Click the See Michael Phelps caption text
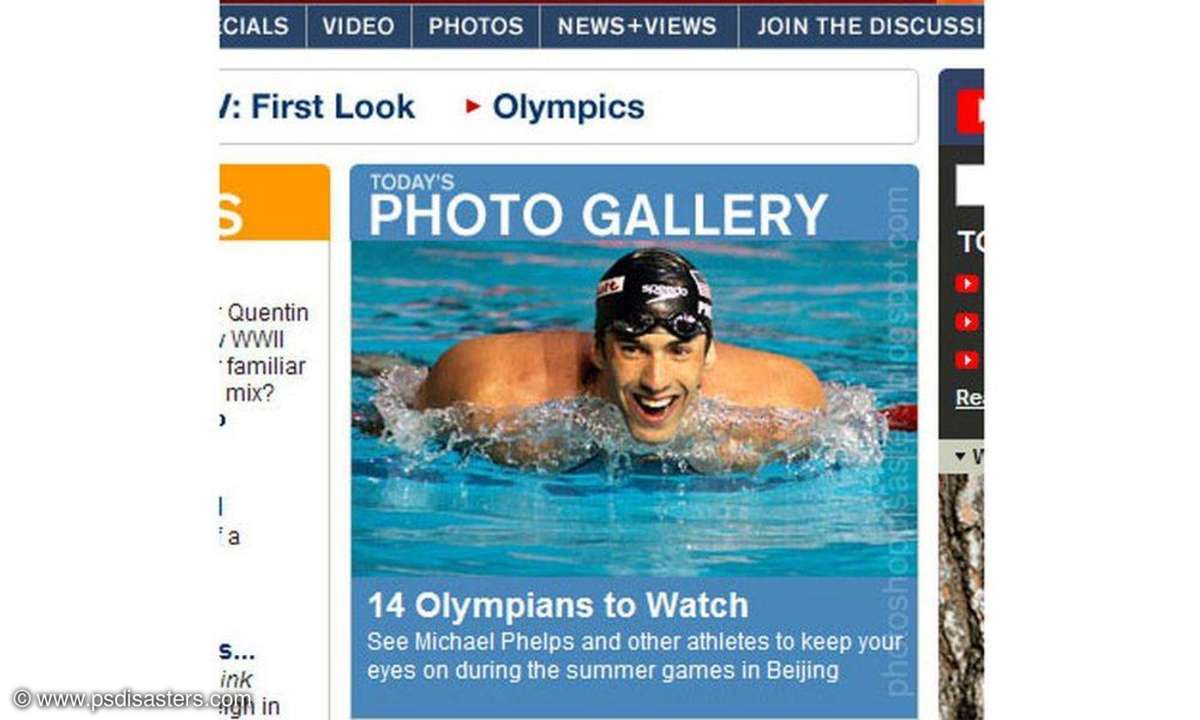The height and width of the screenshot is (720, 1200). [x=634, y=656]
